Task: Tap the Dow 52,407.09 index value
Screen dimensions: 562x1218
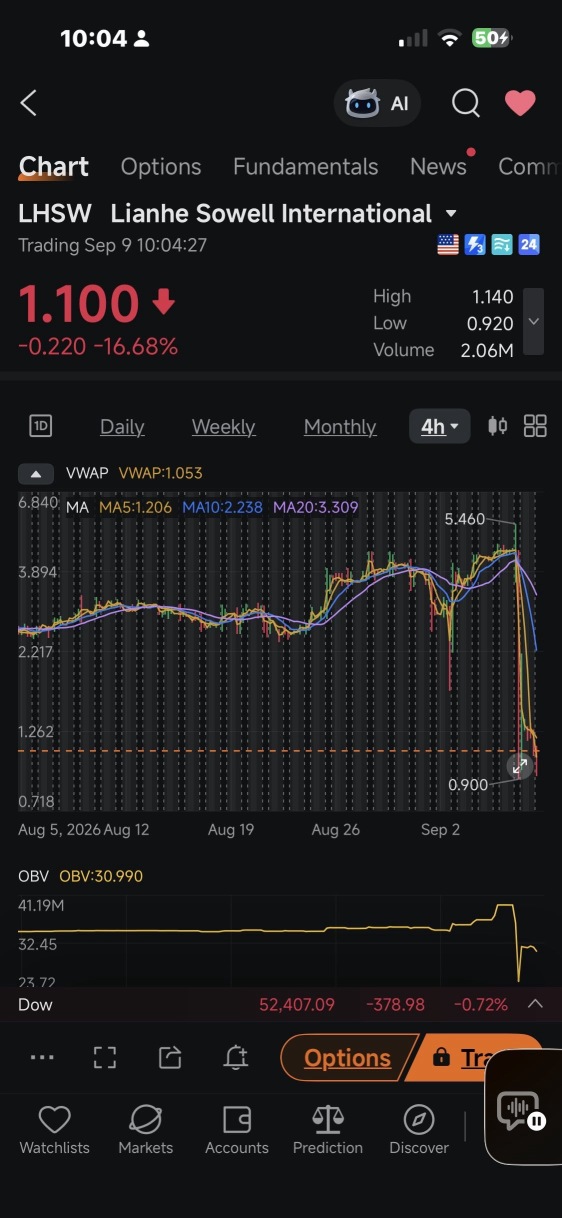Action: [x=297, y=1004]
